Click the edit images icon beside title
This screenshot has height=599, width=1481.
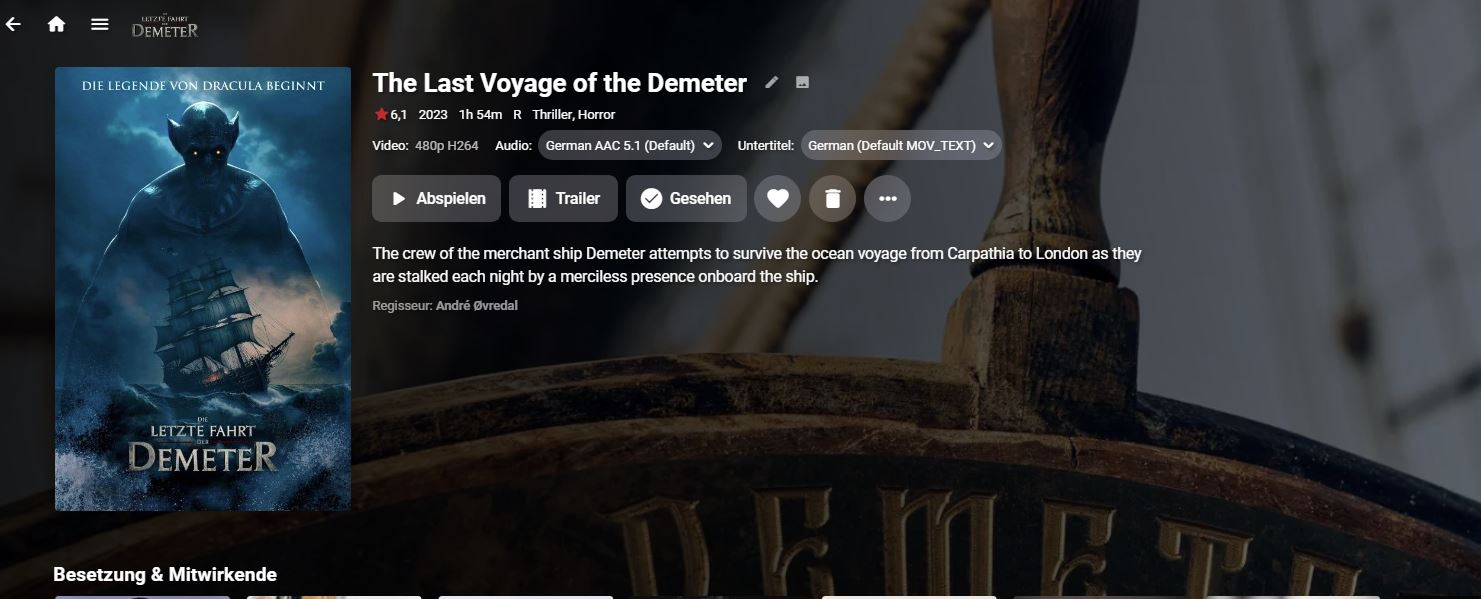coord(802,82)
